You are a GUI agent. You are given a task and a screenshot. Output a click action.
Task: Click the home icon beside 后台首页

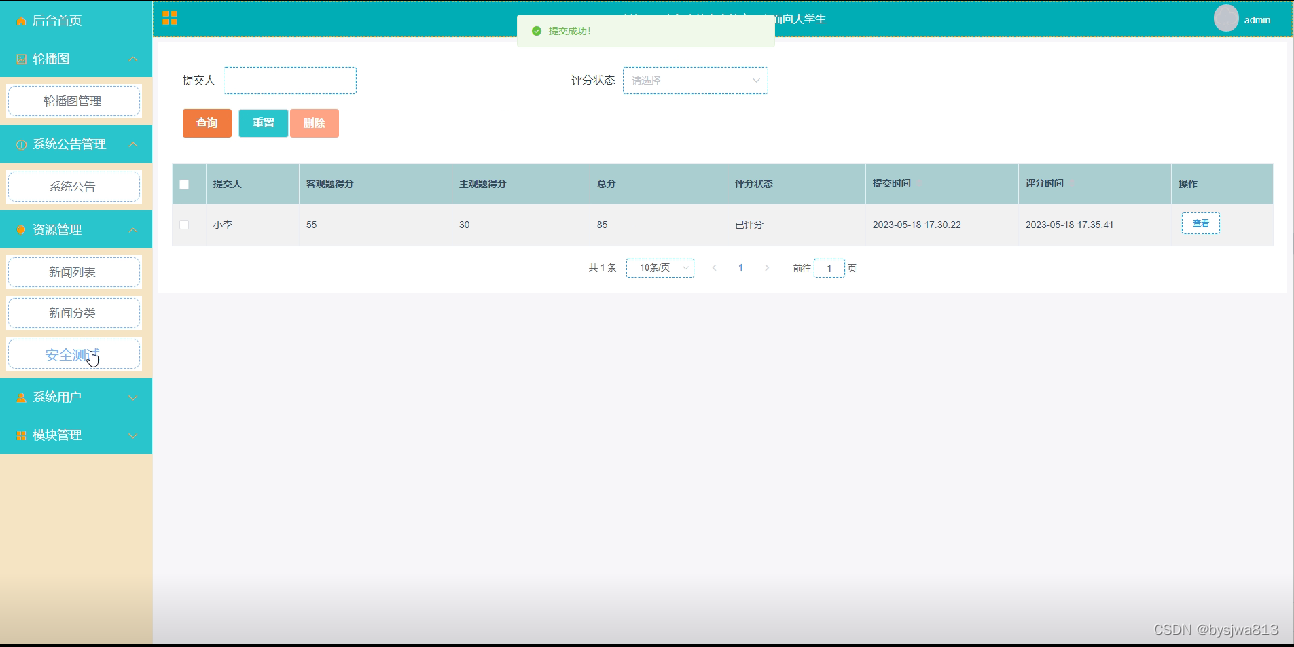click(22, 21)
